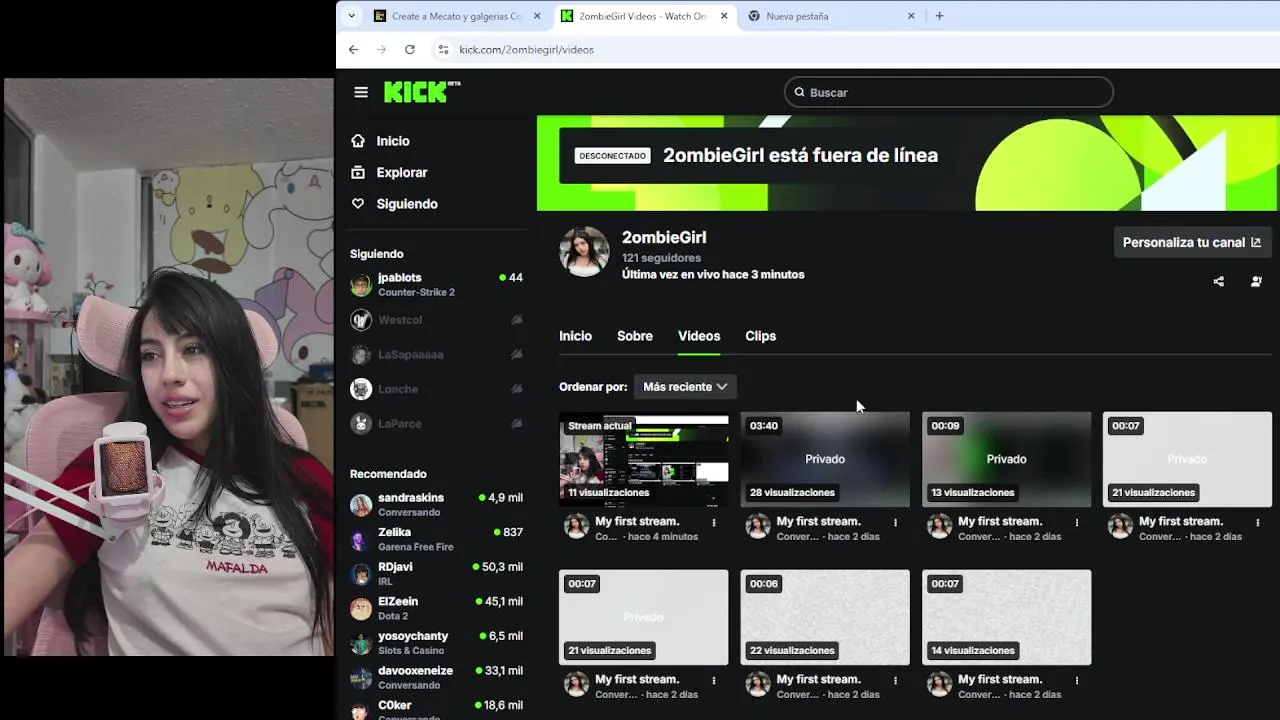1280x720 pixels.
Task: Open the 00:06 video thumbnail
Action: pyautogui.click(x=825, y=617)
